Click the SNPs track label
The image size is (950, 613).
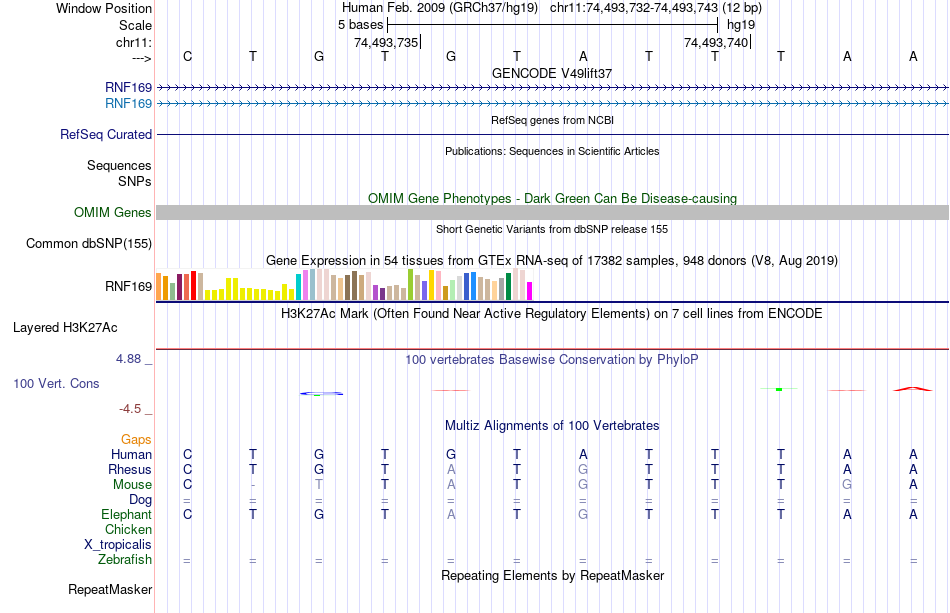point(135,181)
